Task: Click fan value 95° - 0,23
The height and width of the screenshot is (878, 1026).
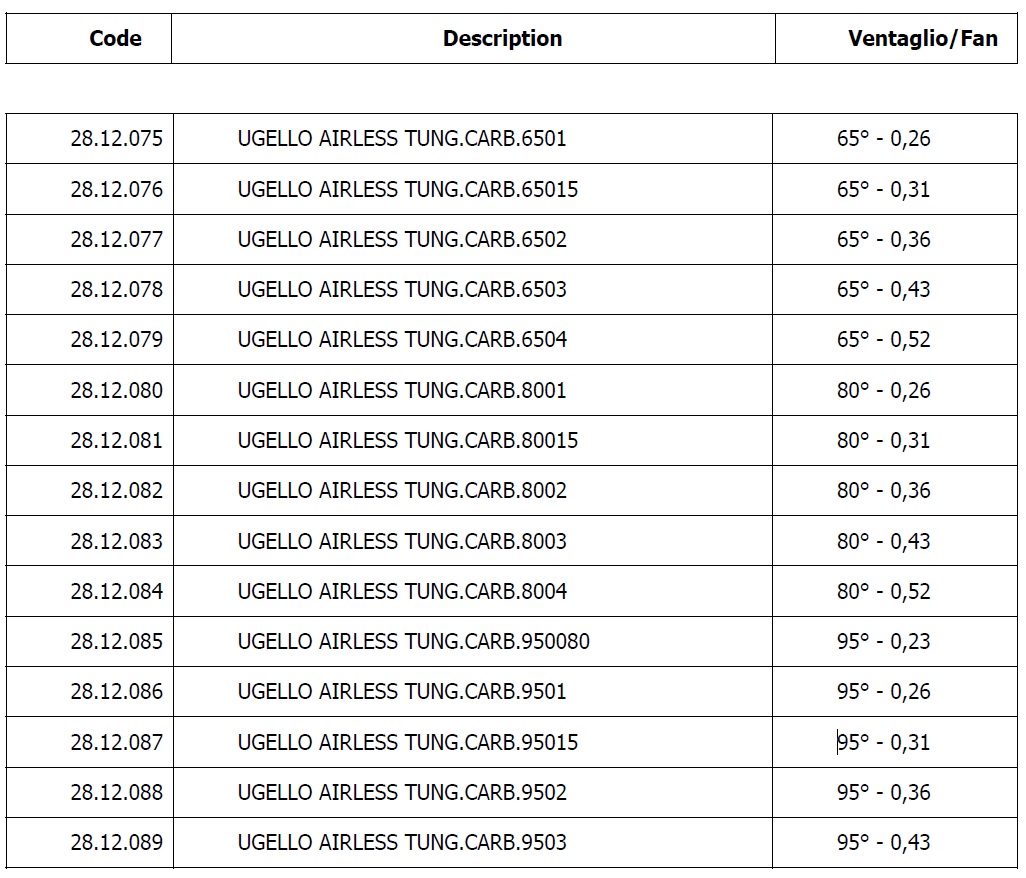Action: 883,642
